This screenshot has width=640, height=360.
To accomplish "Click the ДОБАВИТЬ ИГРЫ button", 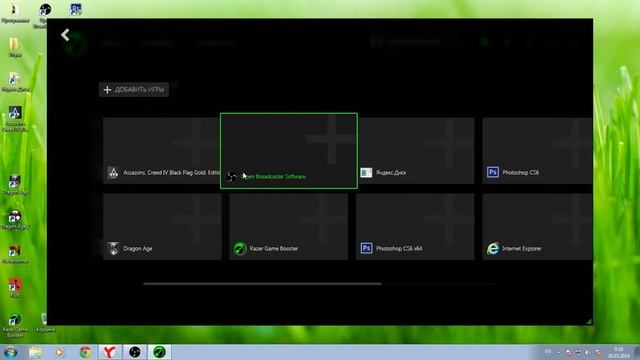I will pos(134,89).
